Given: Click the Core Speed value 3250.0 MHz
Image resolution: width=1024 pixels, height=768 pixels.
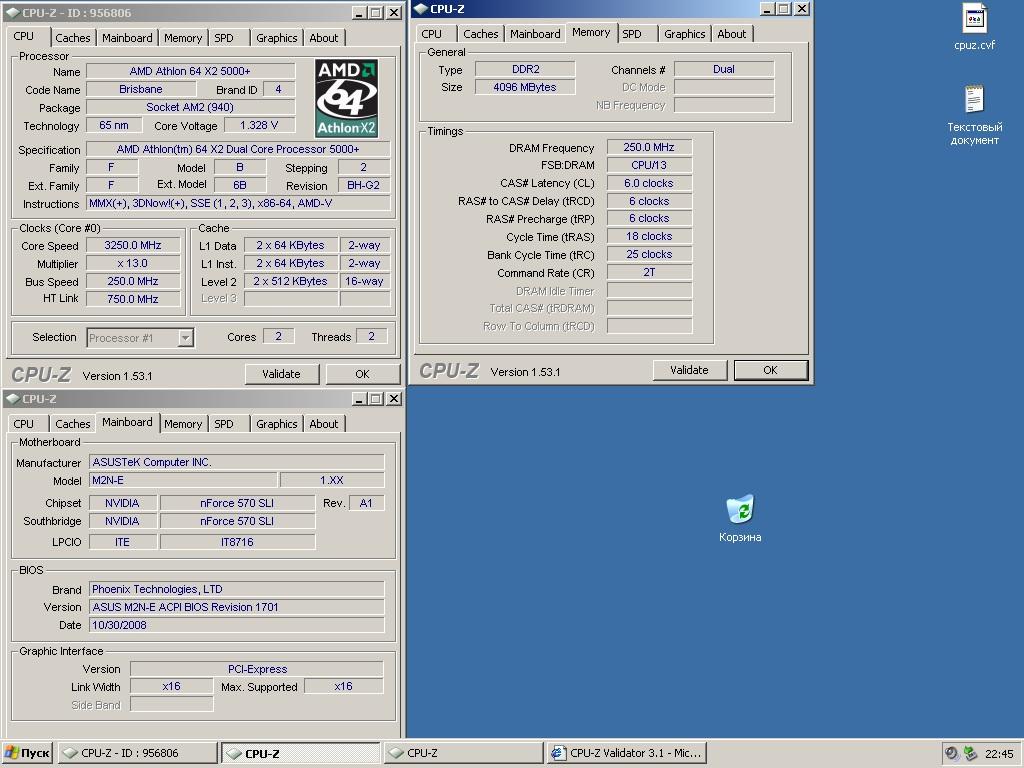Looking at the screenshot, I should [133, 246].
